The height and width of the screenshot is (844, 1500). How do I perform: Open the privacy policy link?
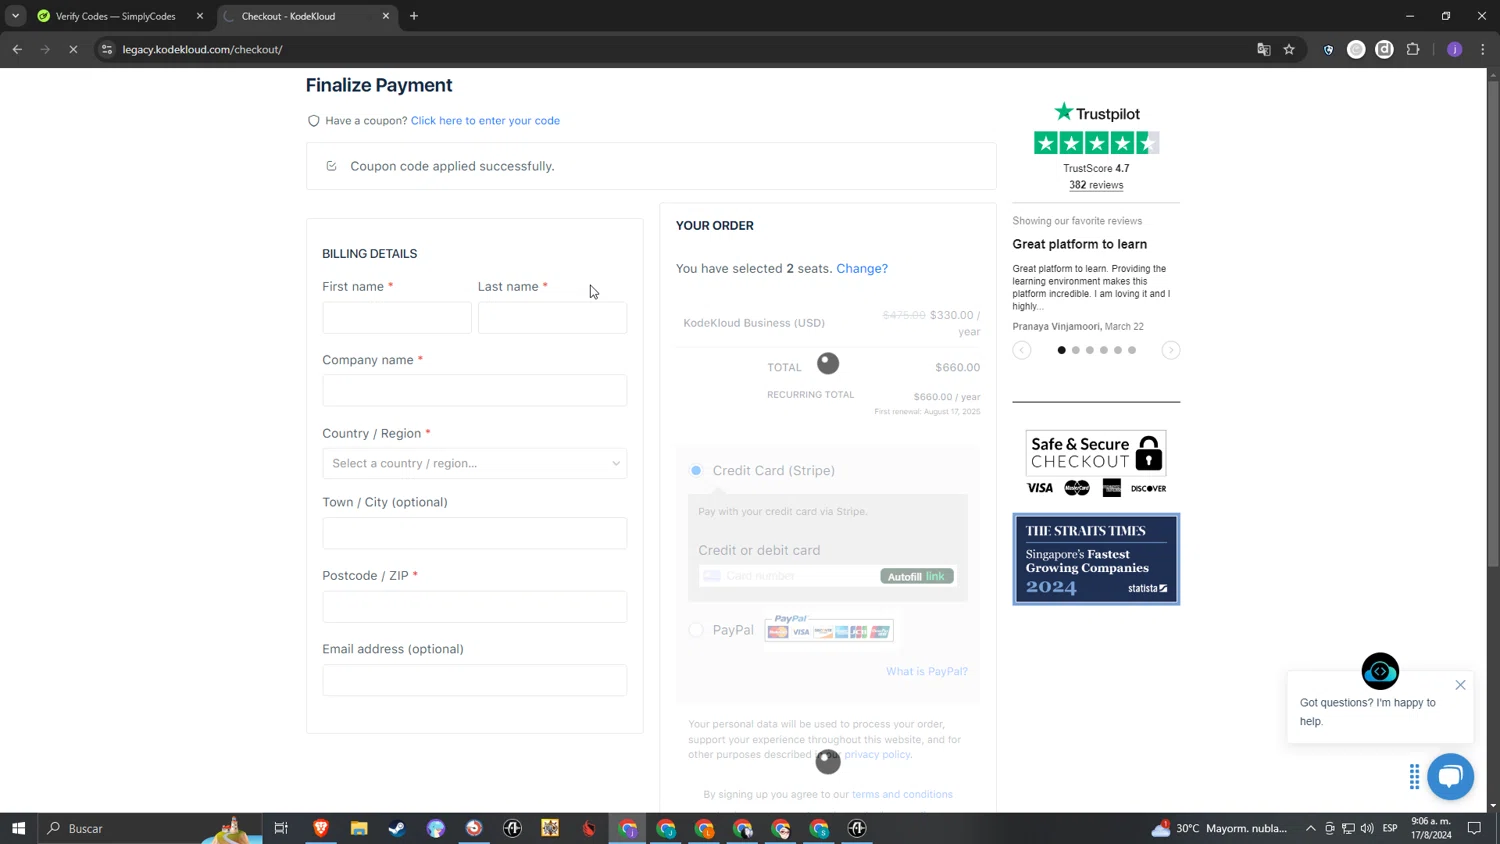click(877, 755)
